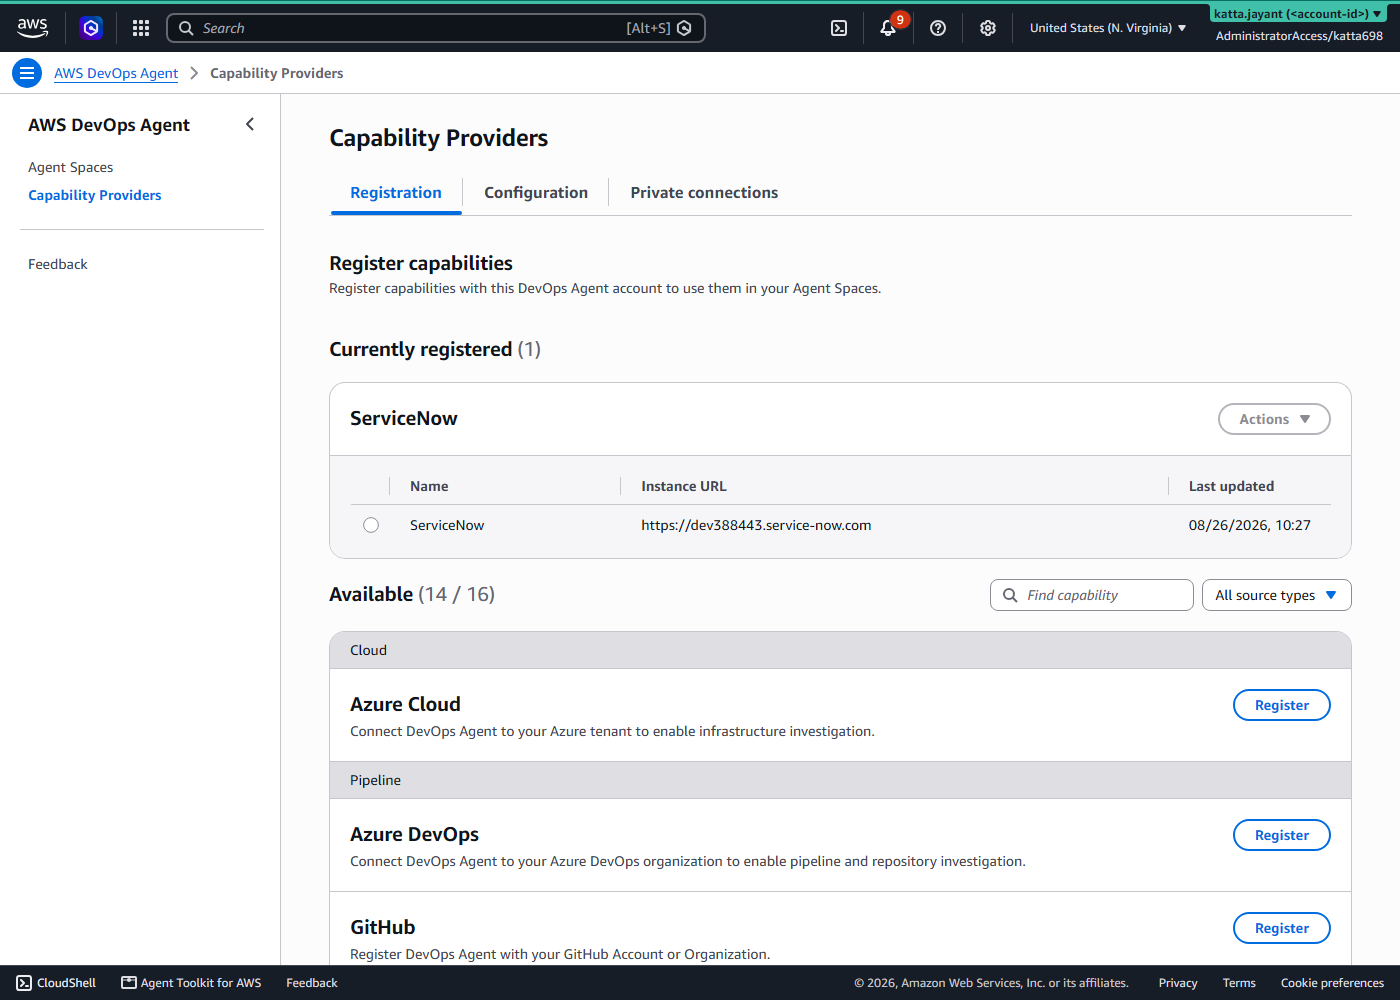The height and width of the screenshot is (1000, 1400).
Task: Open the notifications bell
Action: click(888, 28)
